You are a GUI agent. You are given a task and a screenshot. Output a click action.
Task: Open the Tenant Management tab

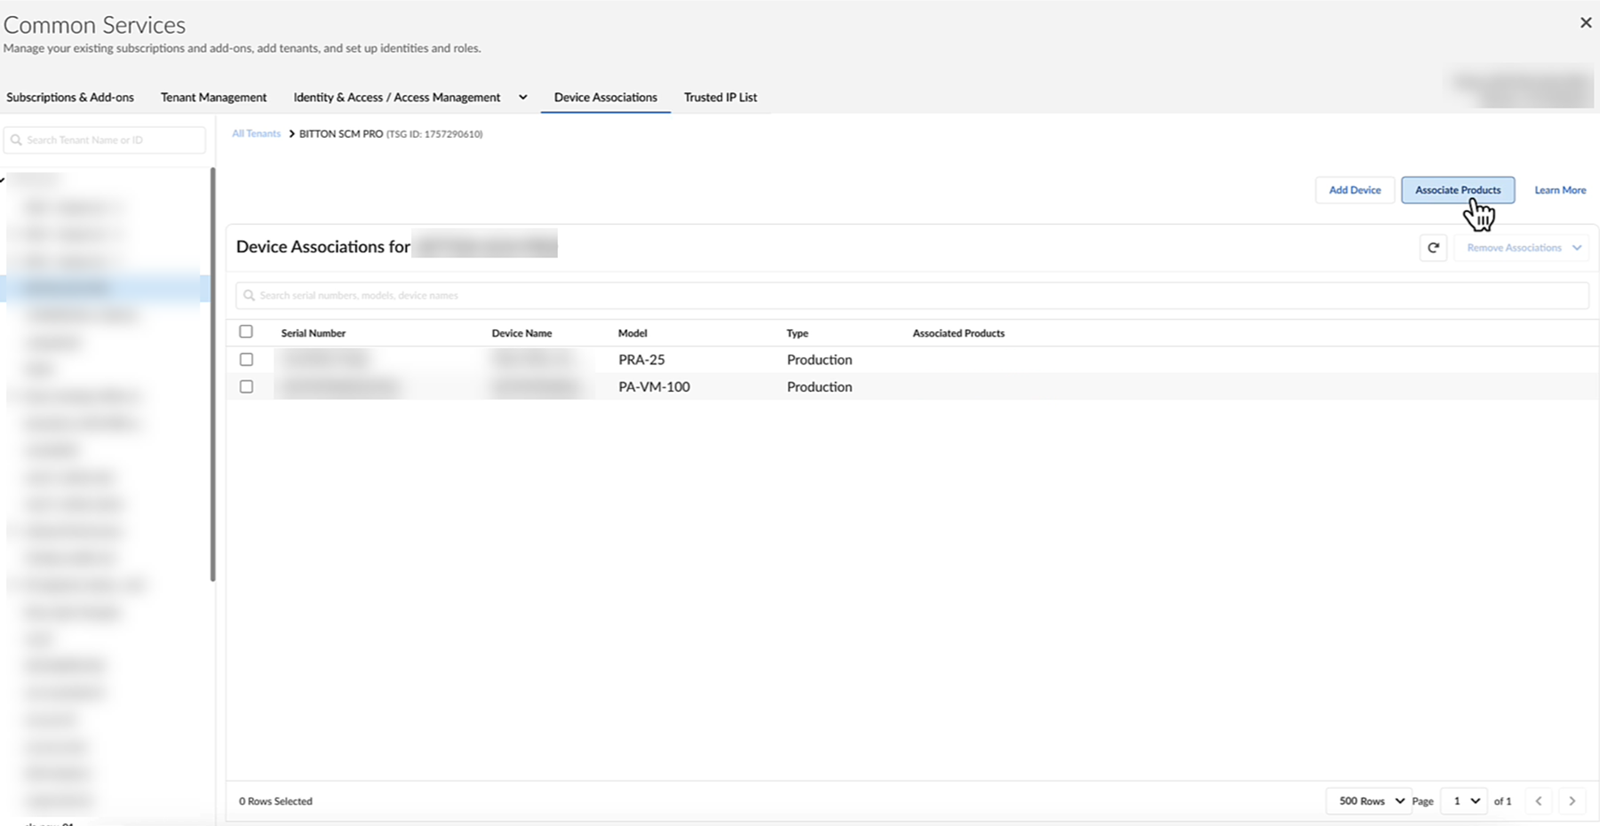pos(213,98)
